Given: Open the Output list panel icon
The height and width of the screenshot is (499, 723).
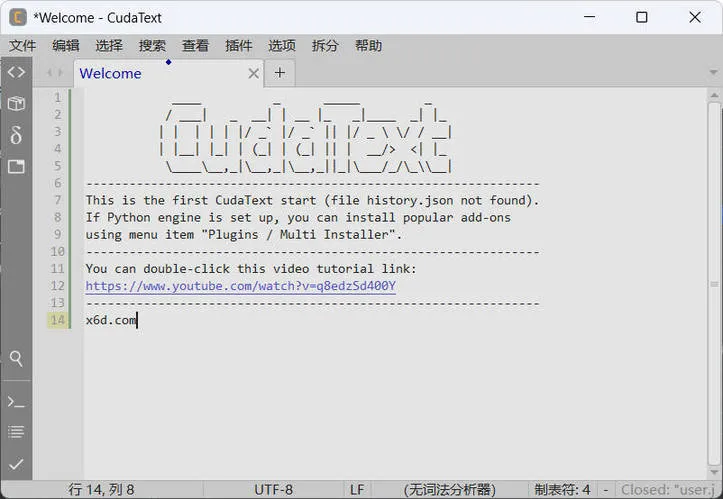Looking at the screenshot, I should [x=16, y=432].
